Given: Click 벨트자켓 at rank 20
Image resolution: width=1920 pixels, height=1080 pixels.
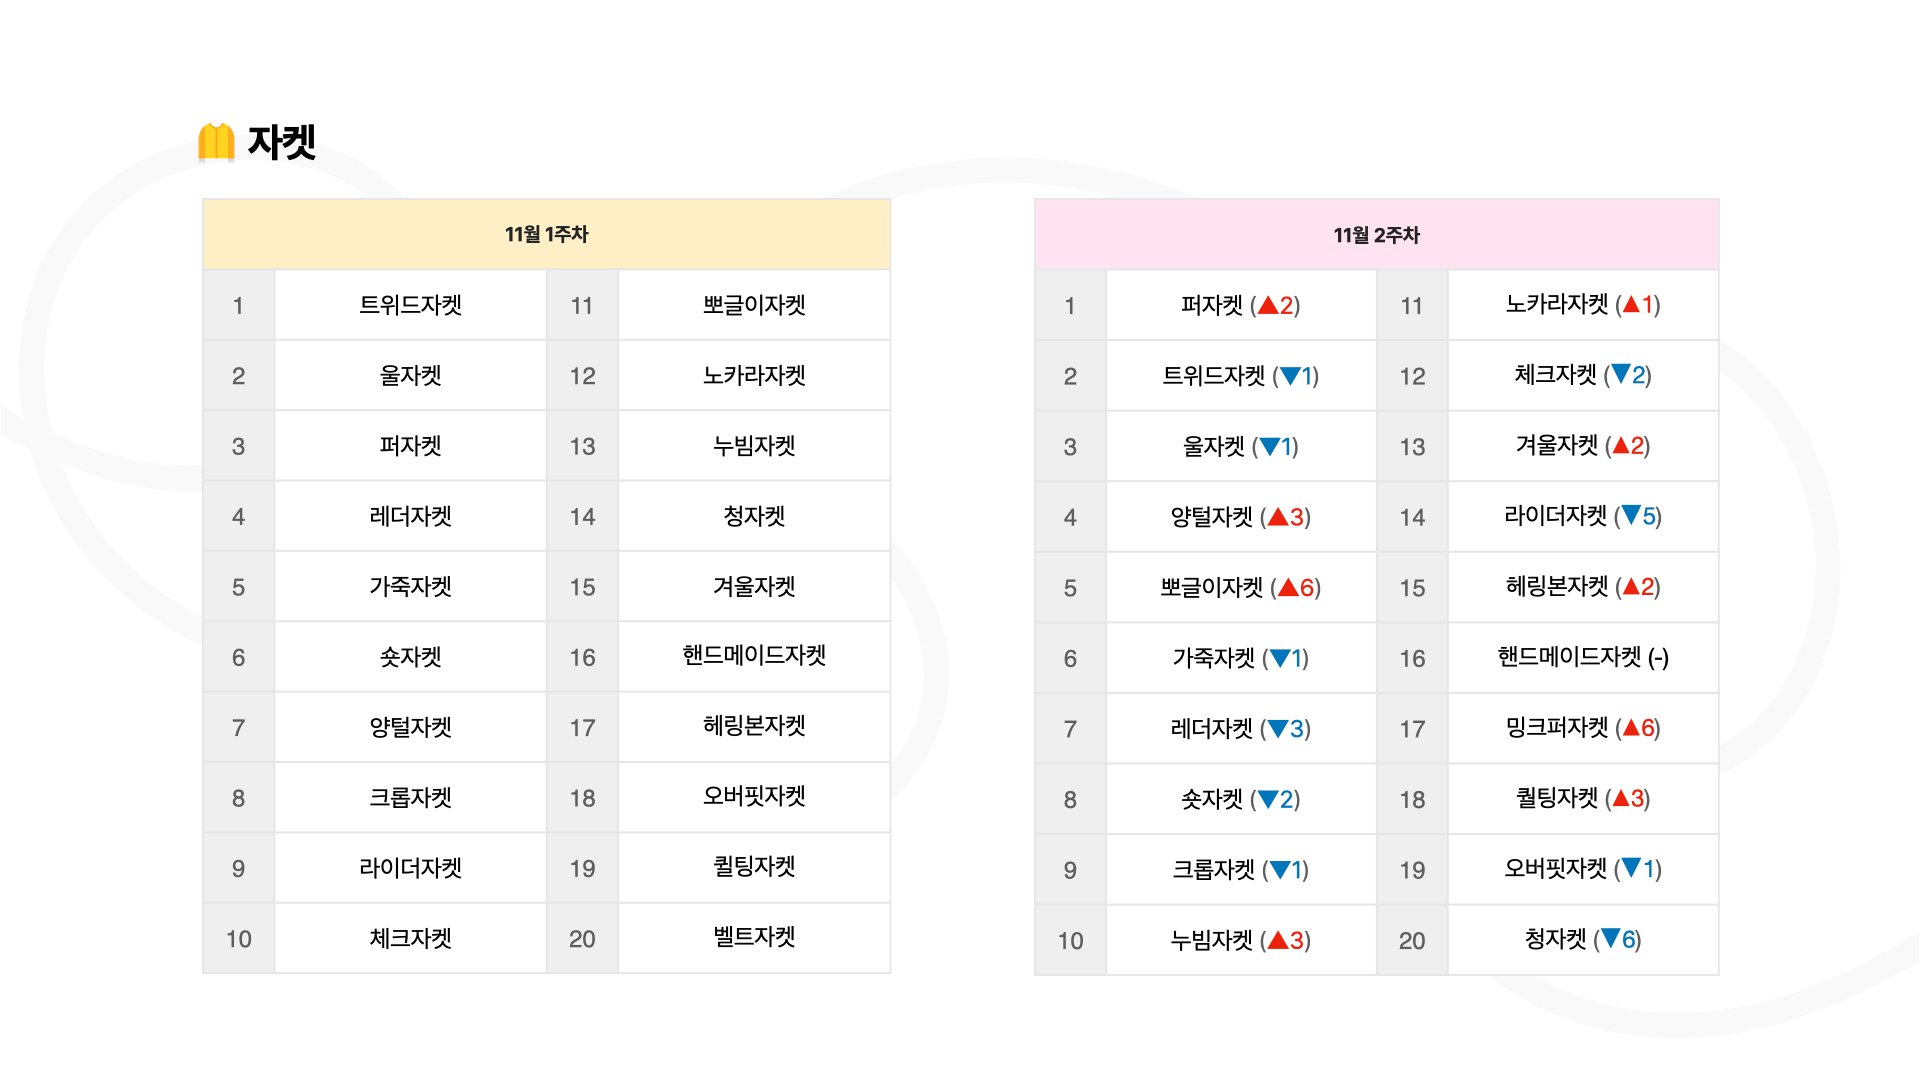Looking at the screenshot, I should (754, 937).
